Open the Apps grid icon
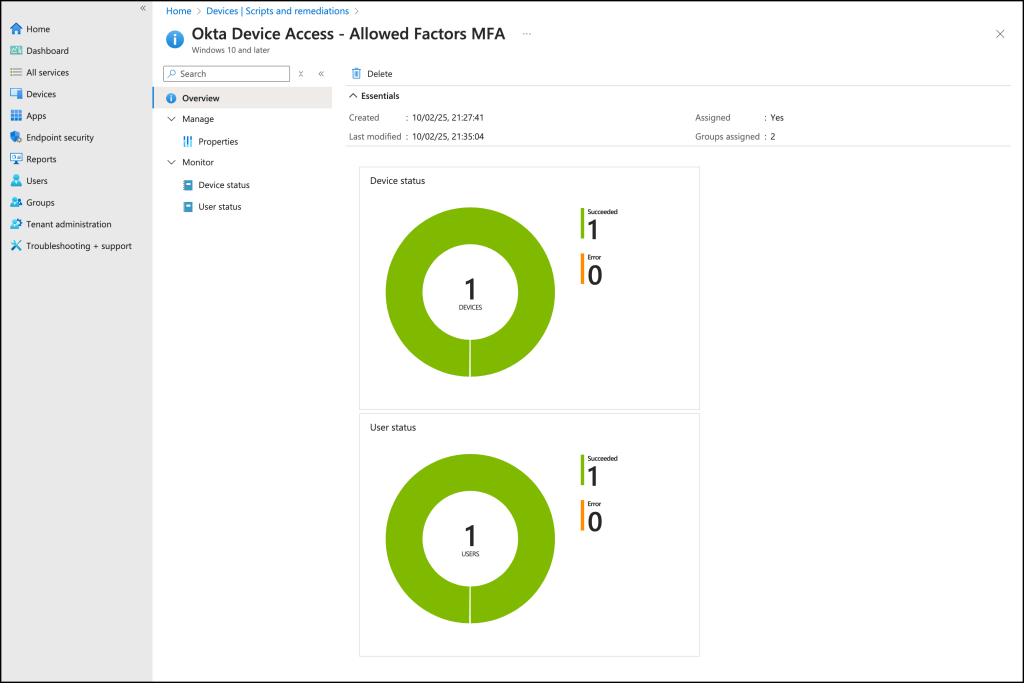The height and width of the screenshot is (683, 1024). click(16, 116)
